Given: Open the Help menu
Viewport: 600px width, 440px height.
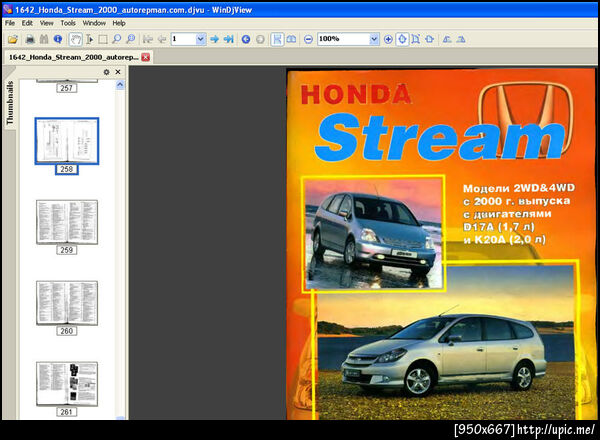Looking at the screenshot, I should 119,23.
